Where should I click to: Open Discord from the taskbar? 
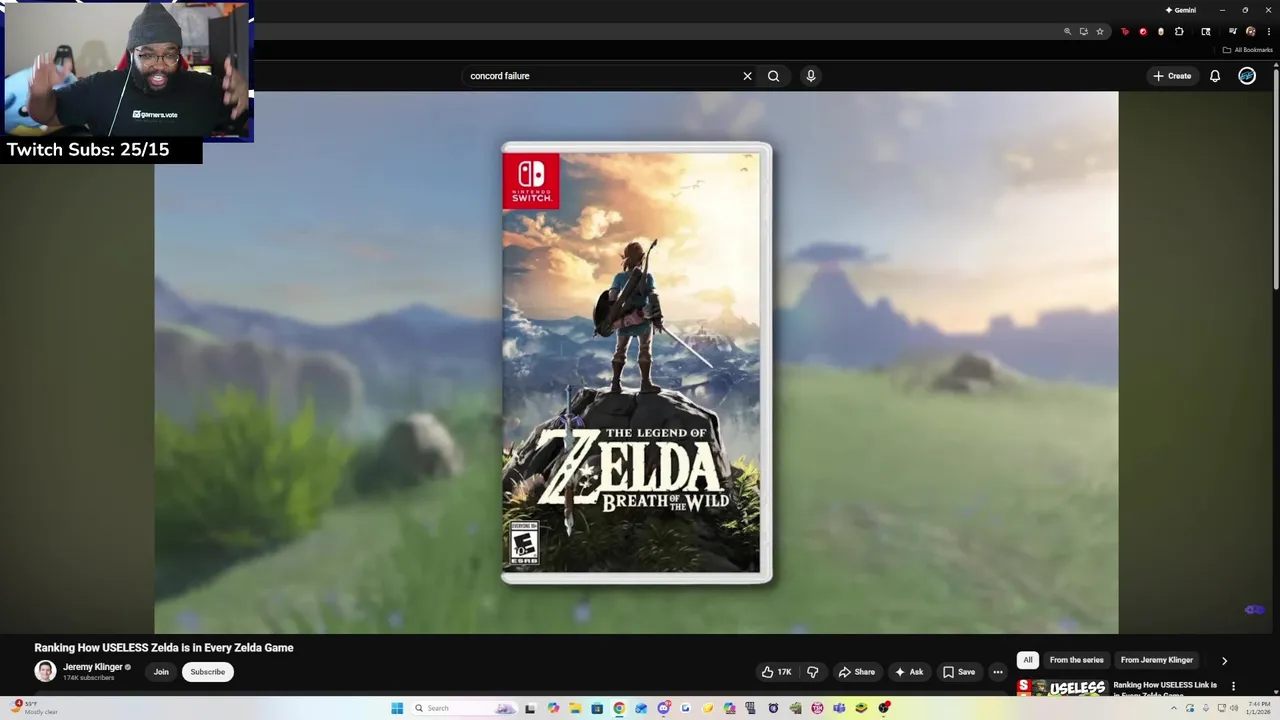pos(664,708)
